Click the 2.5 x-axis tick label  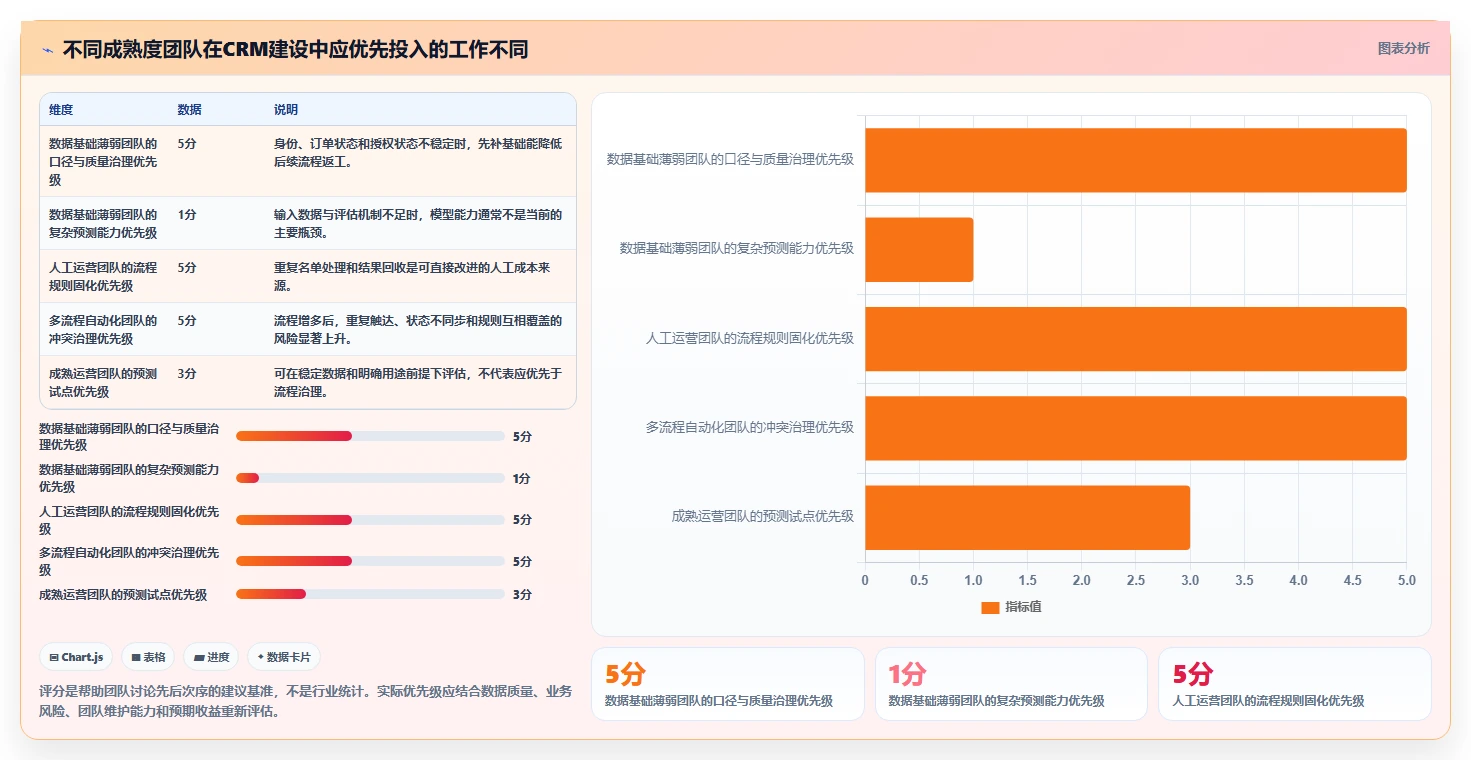coord(1136,580)
